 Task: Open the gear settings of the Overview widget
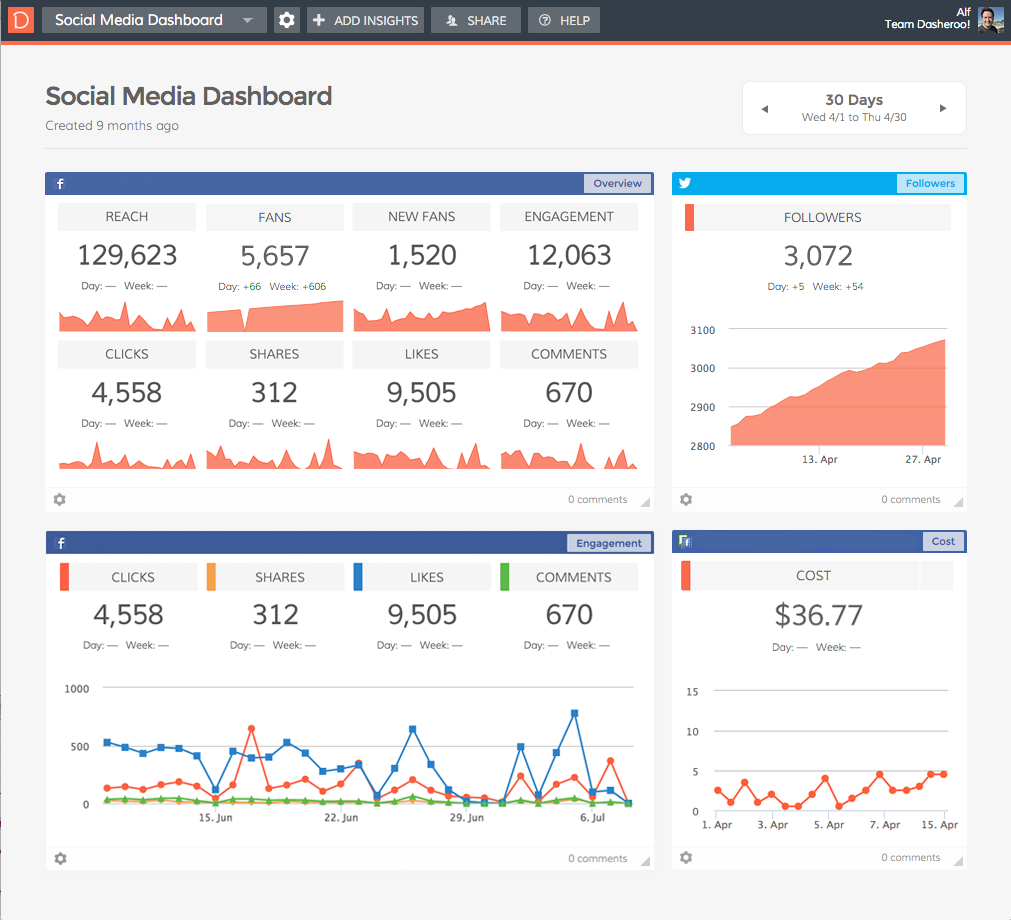click(59, 499)
